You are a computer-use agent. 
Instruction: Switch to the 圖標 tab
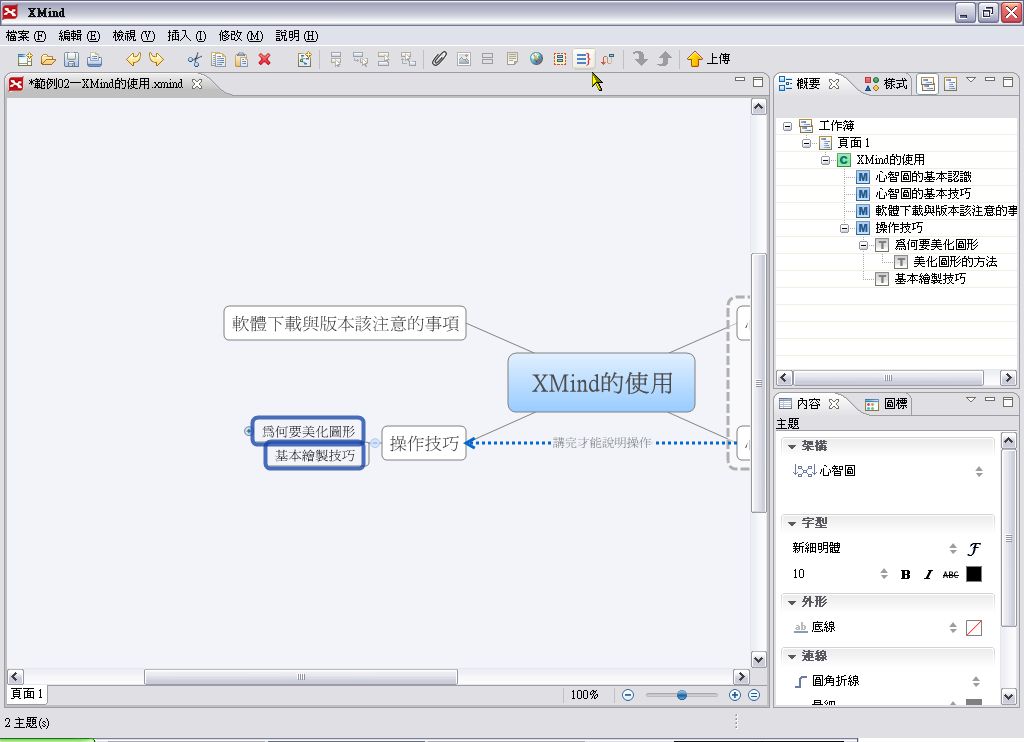click(886, 404)
